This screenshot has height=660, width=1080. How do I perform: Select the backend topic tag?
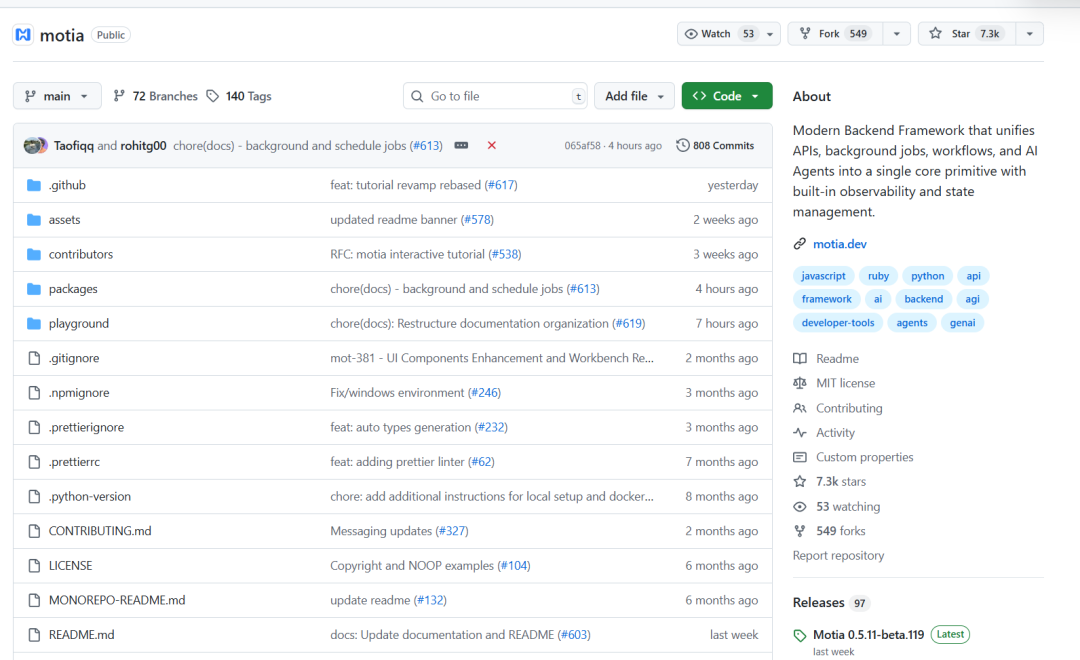(x=923, y=299)
